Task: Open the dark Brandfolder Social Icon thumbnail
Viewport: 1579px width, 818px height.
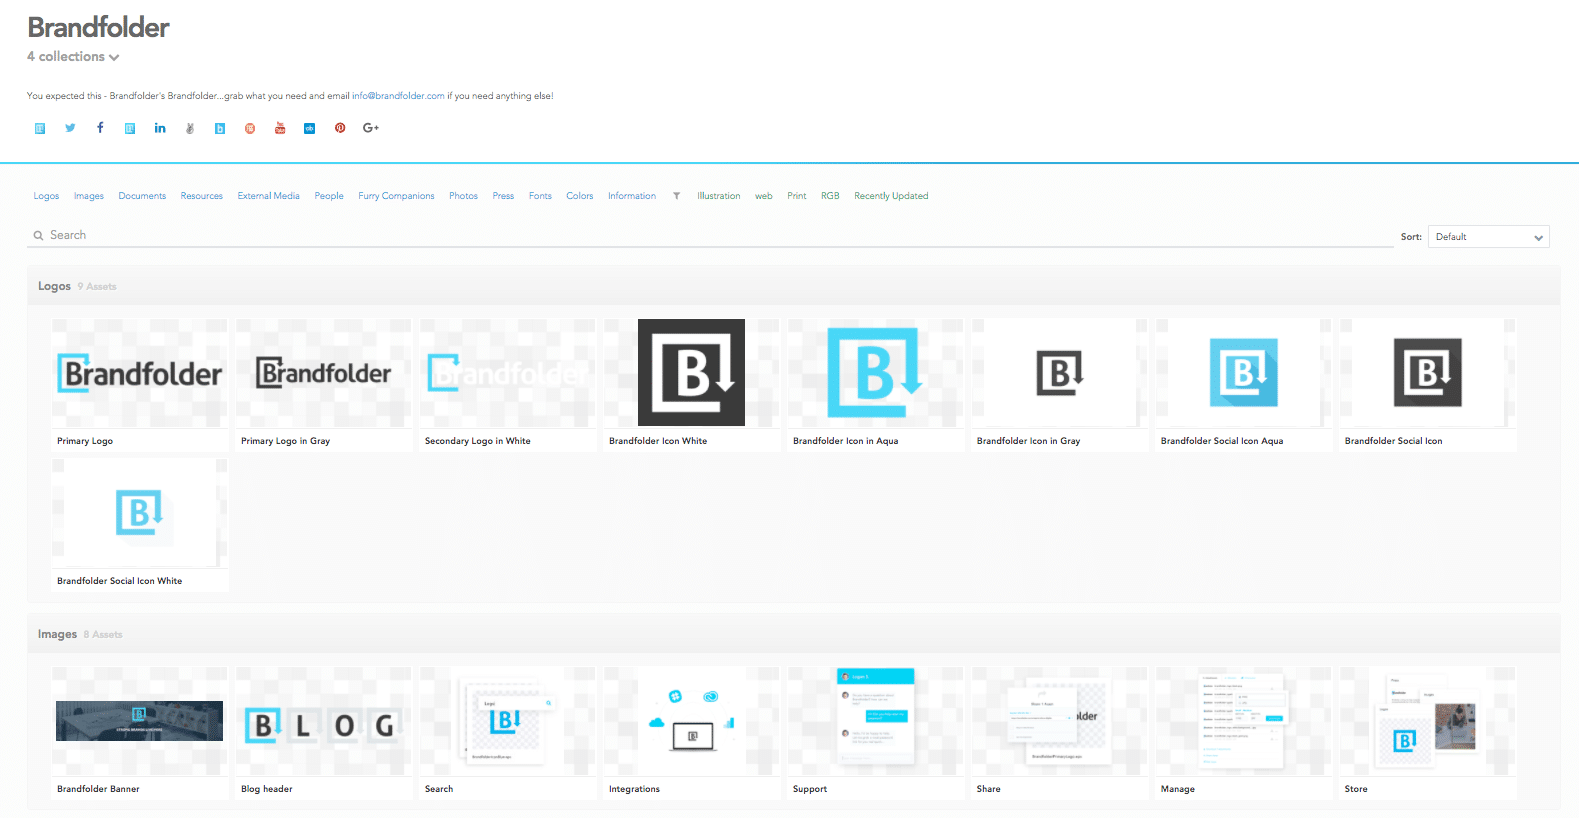Action: [x=1428, y=373]
